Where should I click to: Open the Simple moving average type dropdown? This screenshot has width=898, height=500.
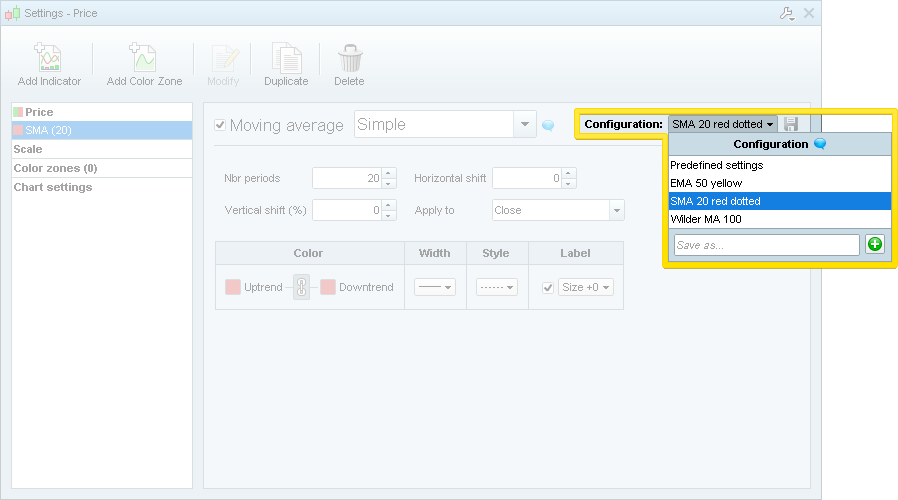click(525, 124)
